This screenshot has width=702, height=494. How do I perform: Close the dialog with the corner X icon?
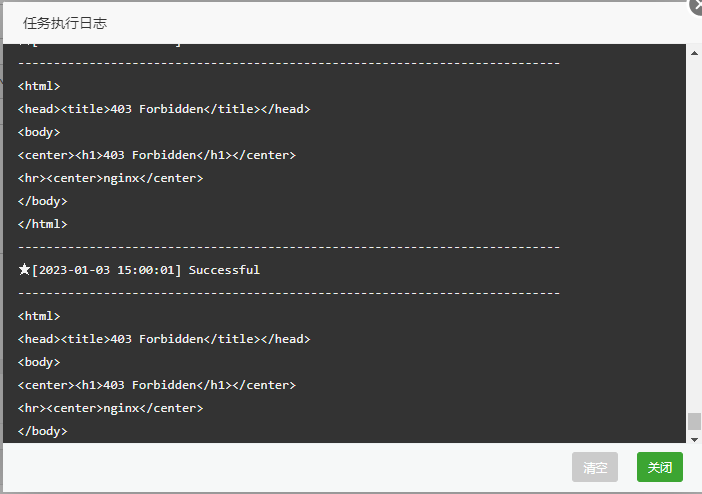697,5
